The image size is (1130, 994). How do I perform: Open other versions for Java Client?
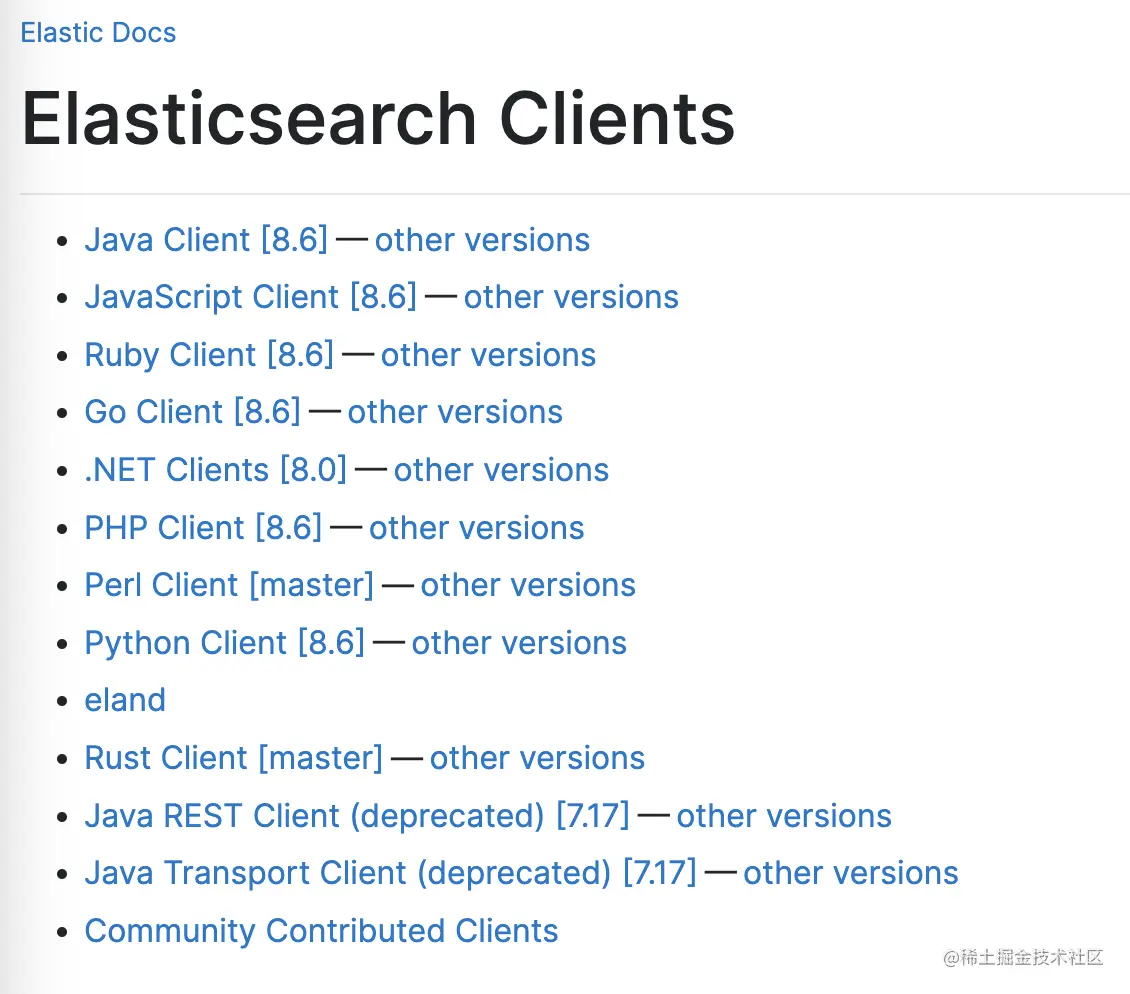point(482,239)
